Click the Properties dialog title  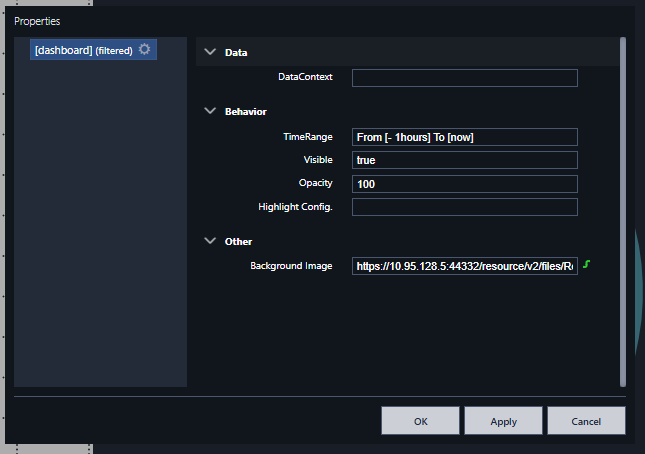tap(36, 21)
